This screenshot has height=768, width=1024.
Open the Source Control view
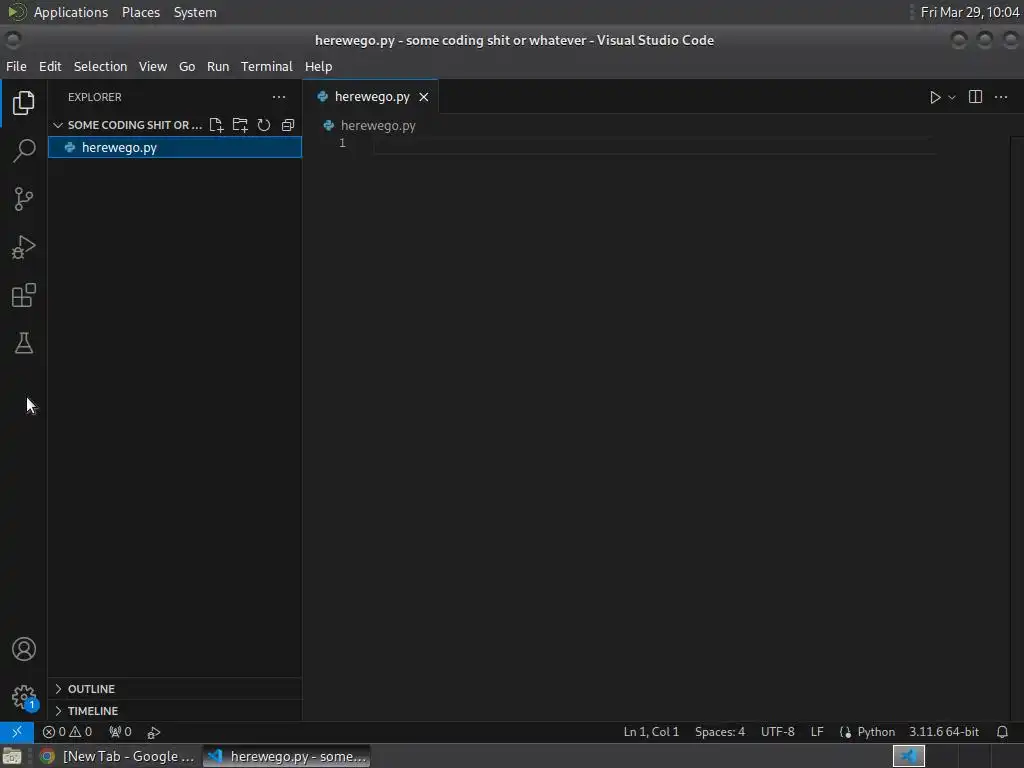[x=24, y=199]
